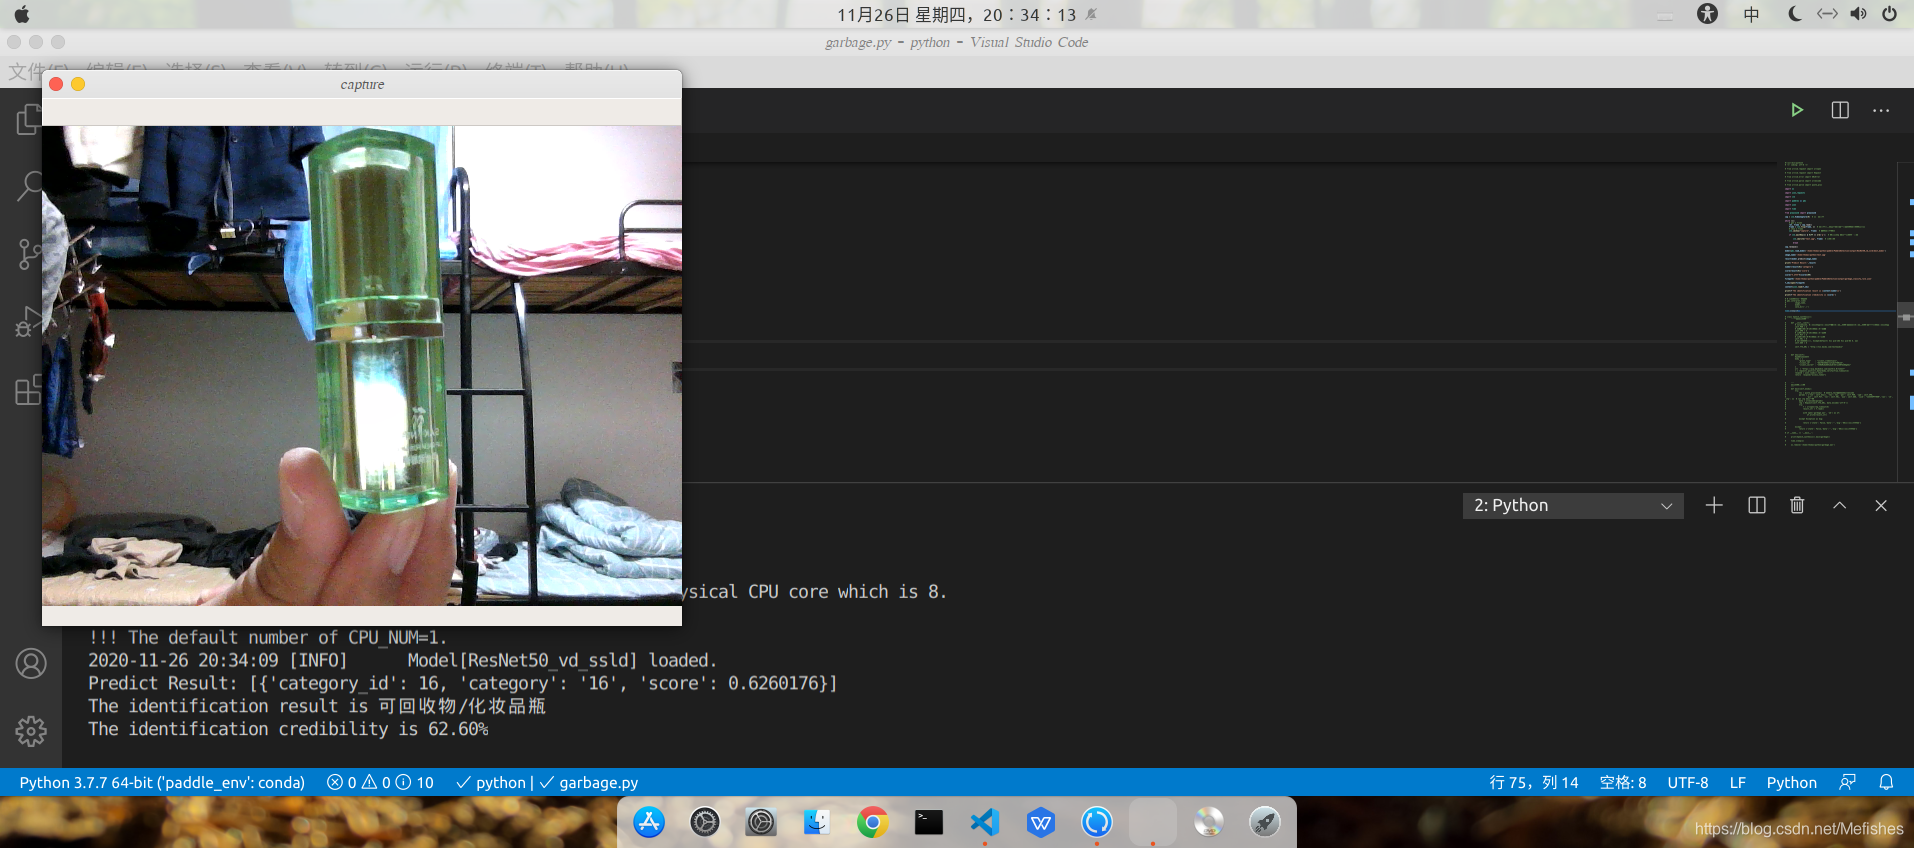Click 'garbage.py' status bar entry
The image size is (1914, 848).
pyautogui.click(x=589, y=783)
